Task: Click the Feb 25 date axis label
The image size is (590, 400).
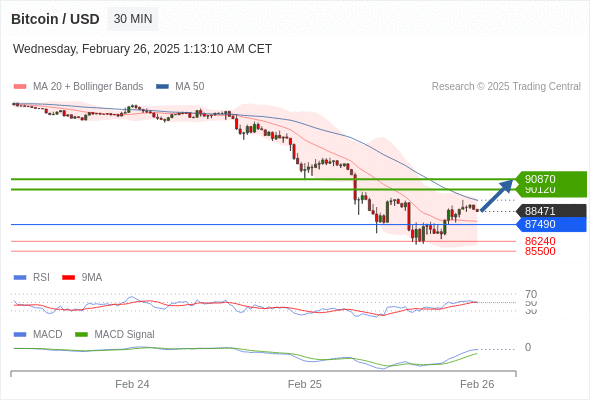Action: pyautogui.click(x=304, y=384)
